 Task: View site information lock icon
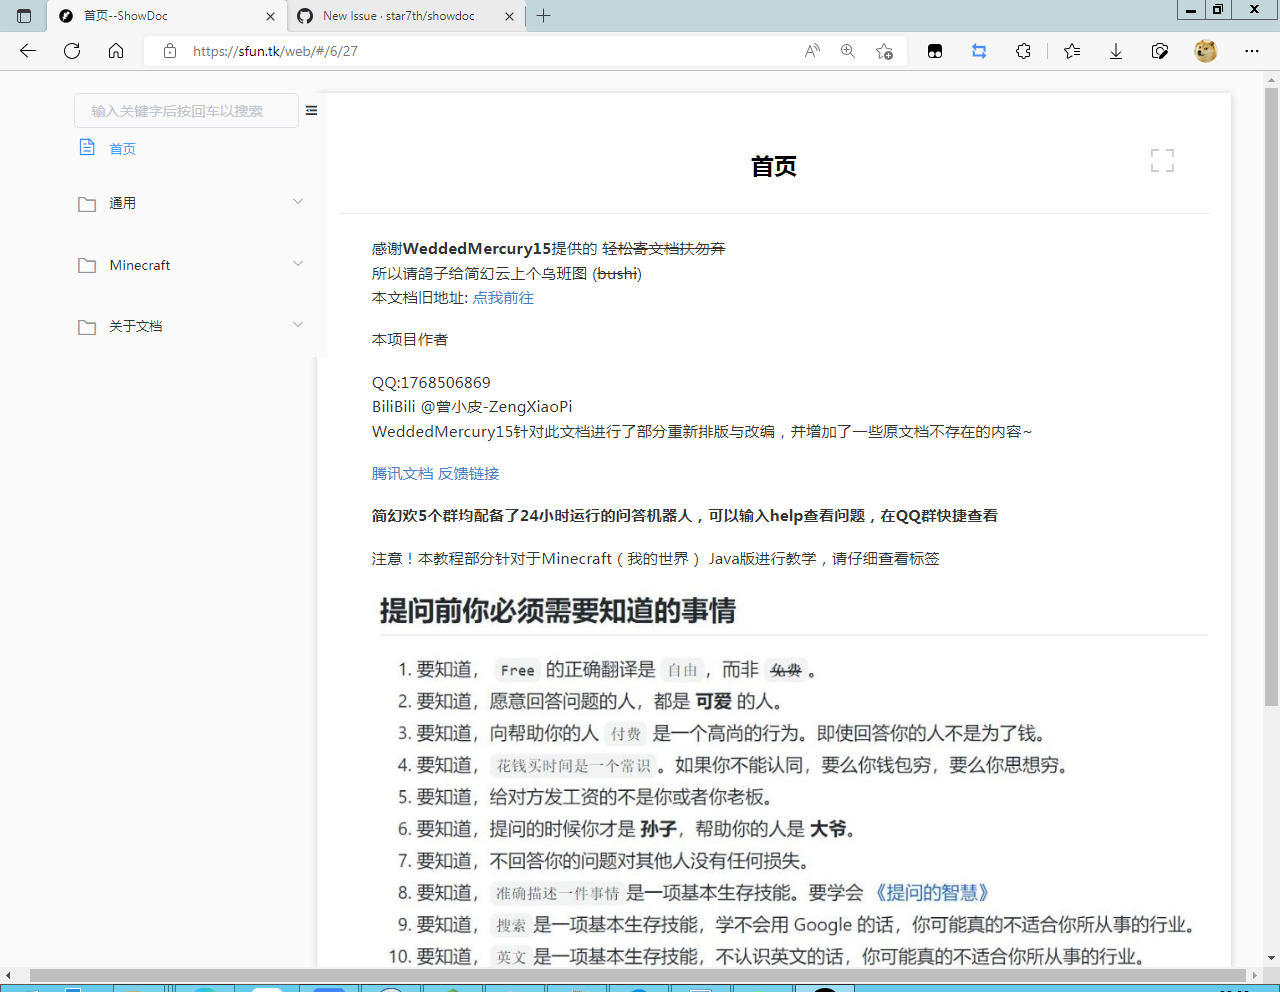[x=170, y=51]
